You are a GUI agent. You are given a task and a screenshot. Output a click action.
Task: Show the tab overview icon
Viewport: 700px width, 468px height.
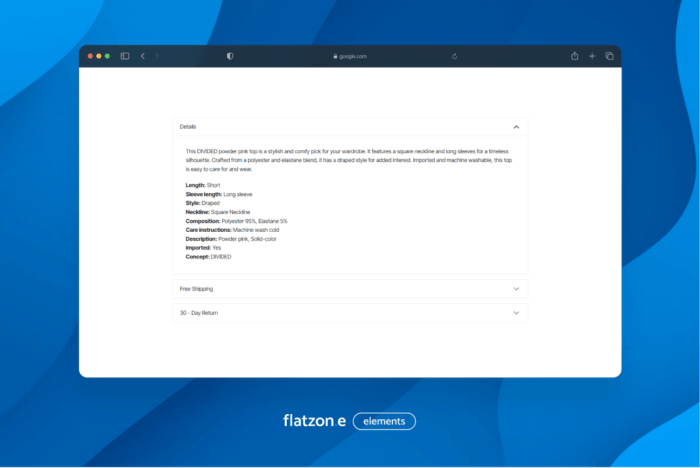coord(609,56)
